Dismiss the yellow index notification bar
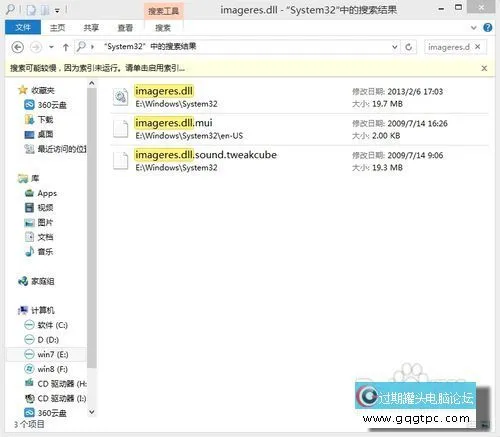500x437 pixels. click(x=484, y=68)
